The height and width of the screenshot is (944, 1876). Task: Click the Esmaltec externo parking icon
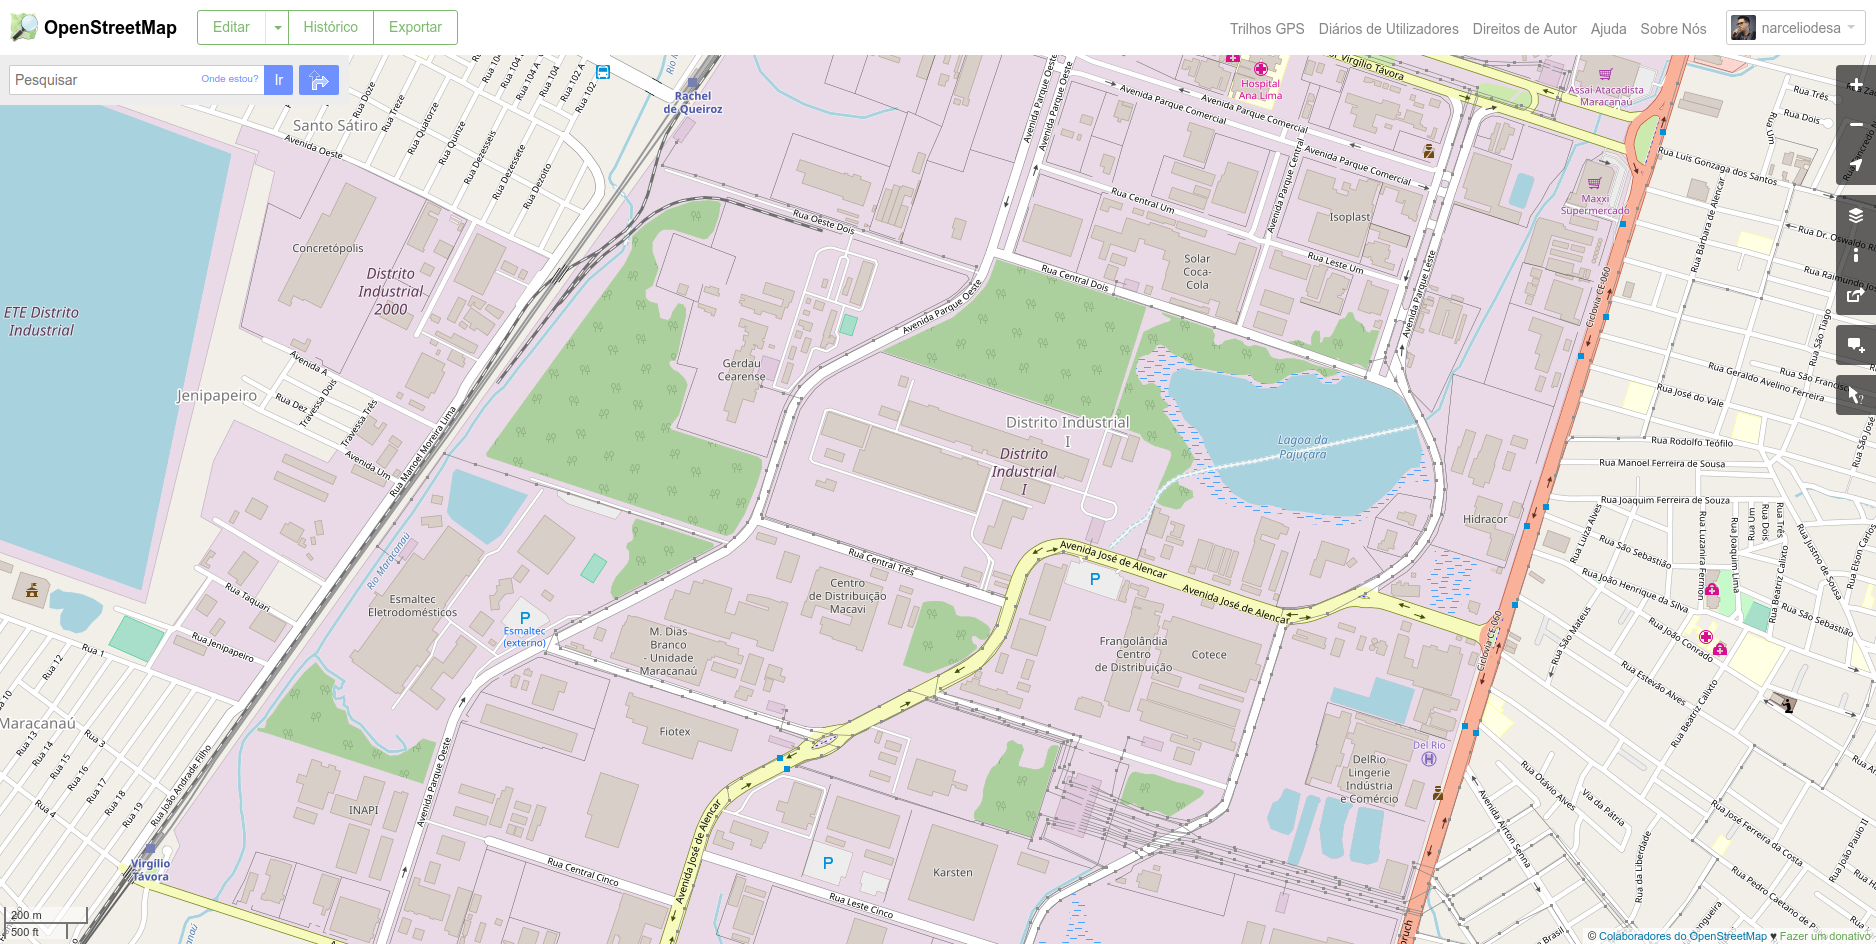[x=525, y=618]
